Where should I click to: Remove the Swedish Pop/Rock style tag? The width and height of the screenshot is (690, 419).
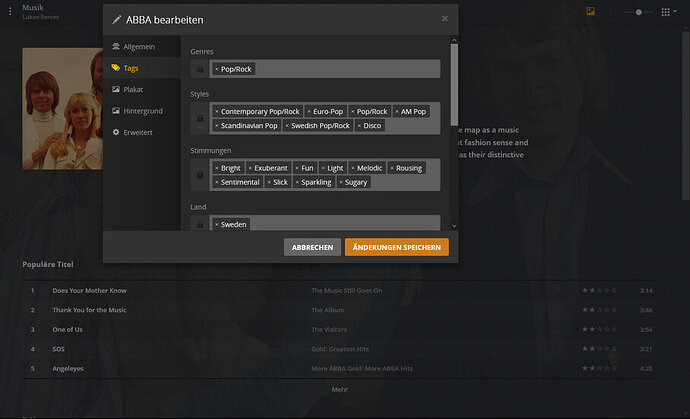click(x=287, y=126)
